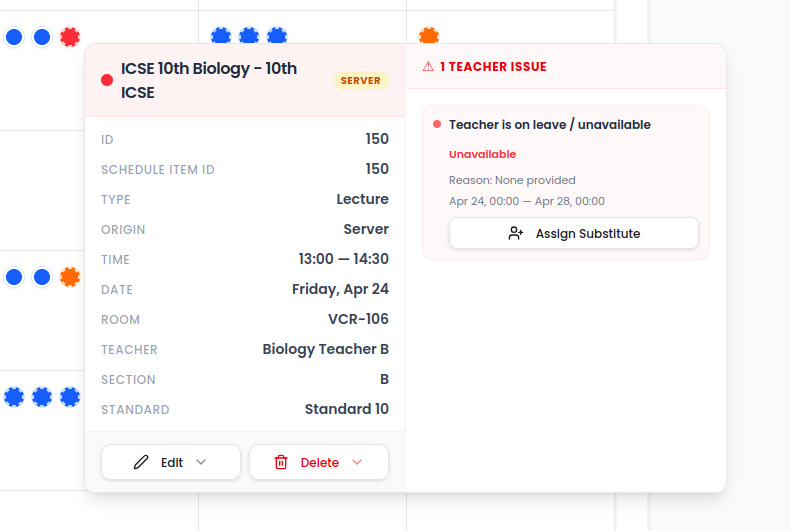Click the orange dashed dot at top of third column
791x531 pixels.
(x=429, y=35)
